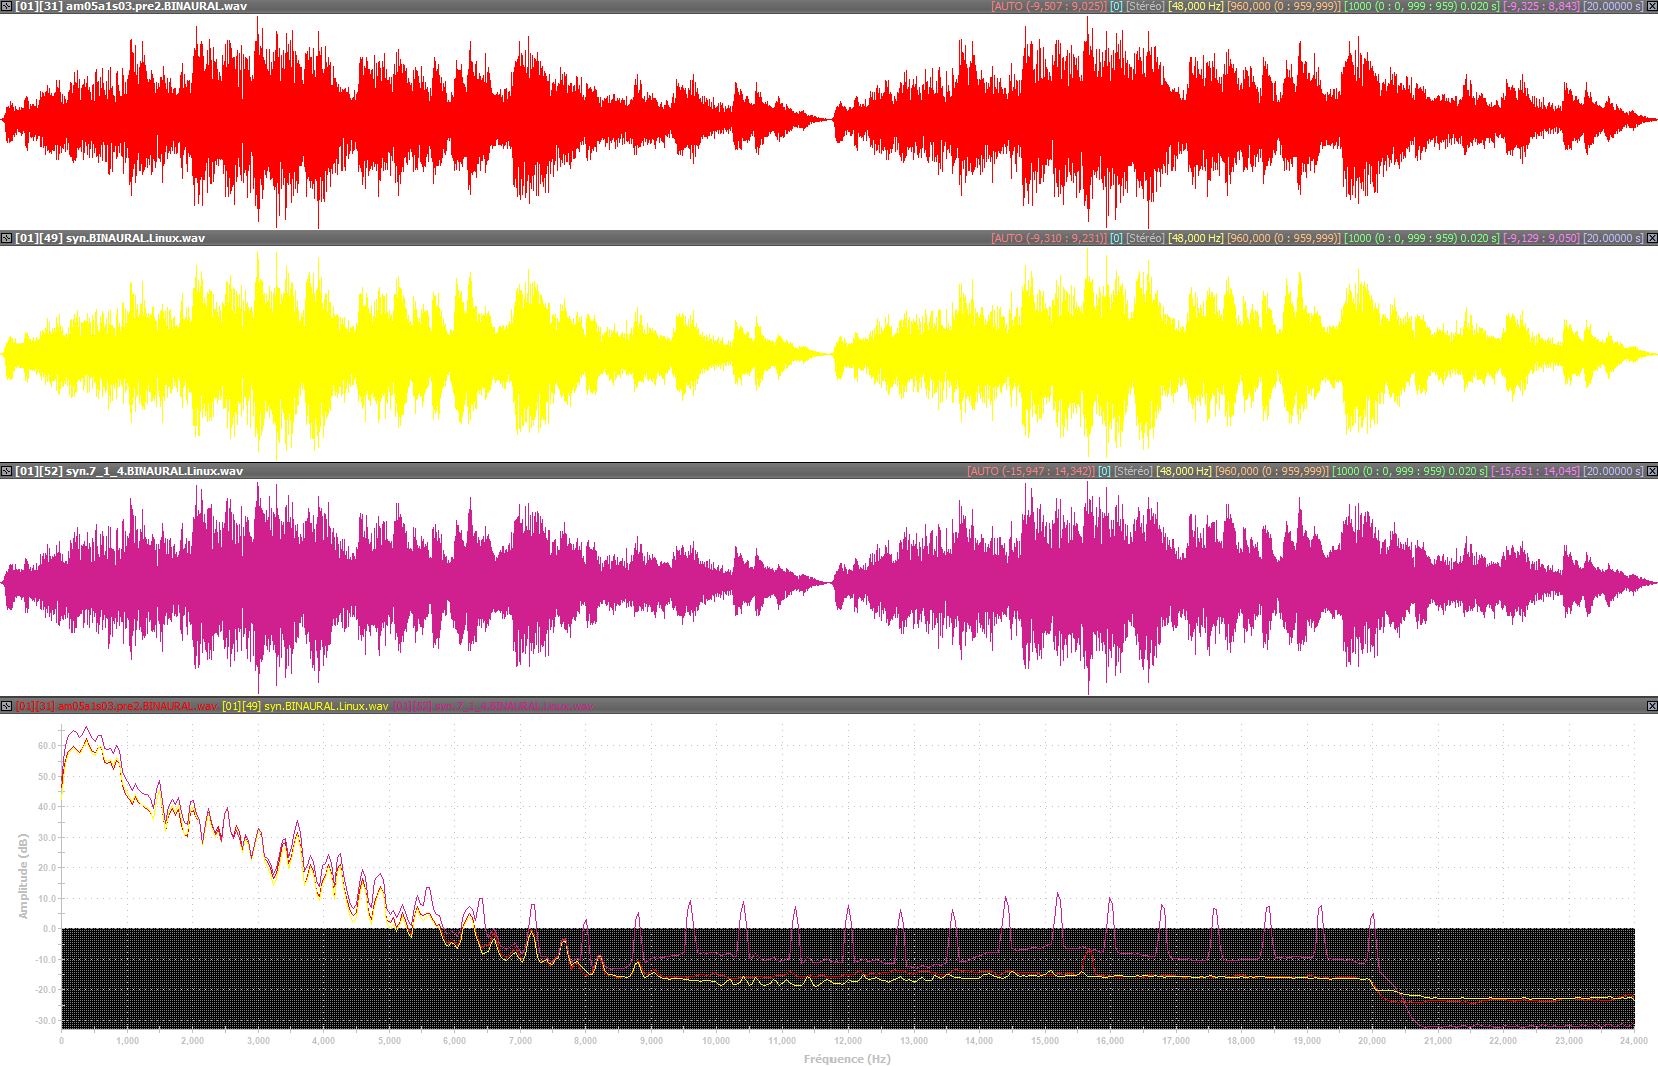Toggle the yellow syn.BINAURAL.Linux.wav spectrum legend
This screenshot has width=1658, height=1066.
click(x=305, y=706)
